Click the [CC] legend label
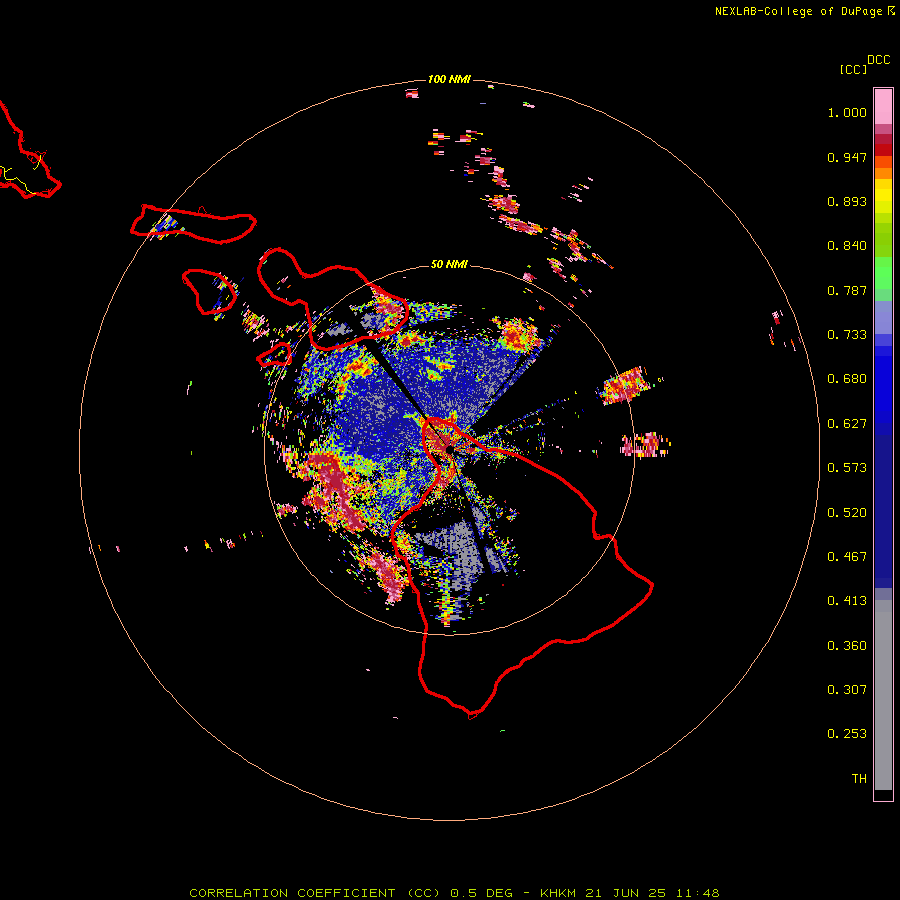Viewport: 900px width, 900px height. tap(853, 69)
